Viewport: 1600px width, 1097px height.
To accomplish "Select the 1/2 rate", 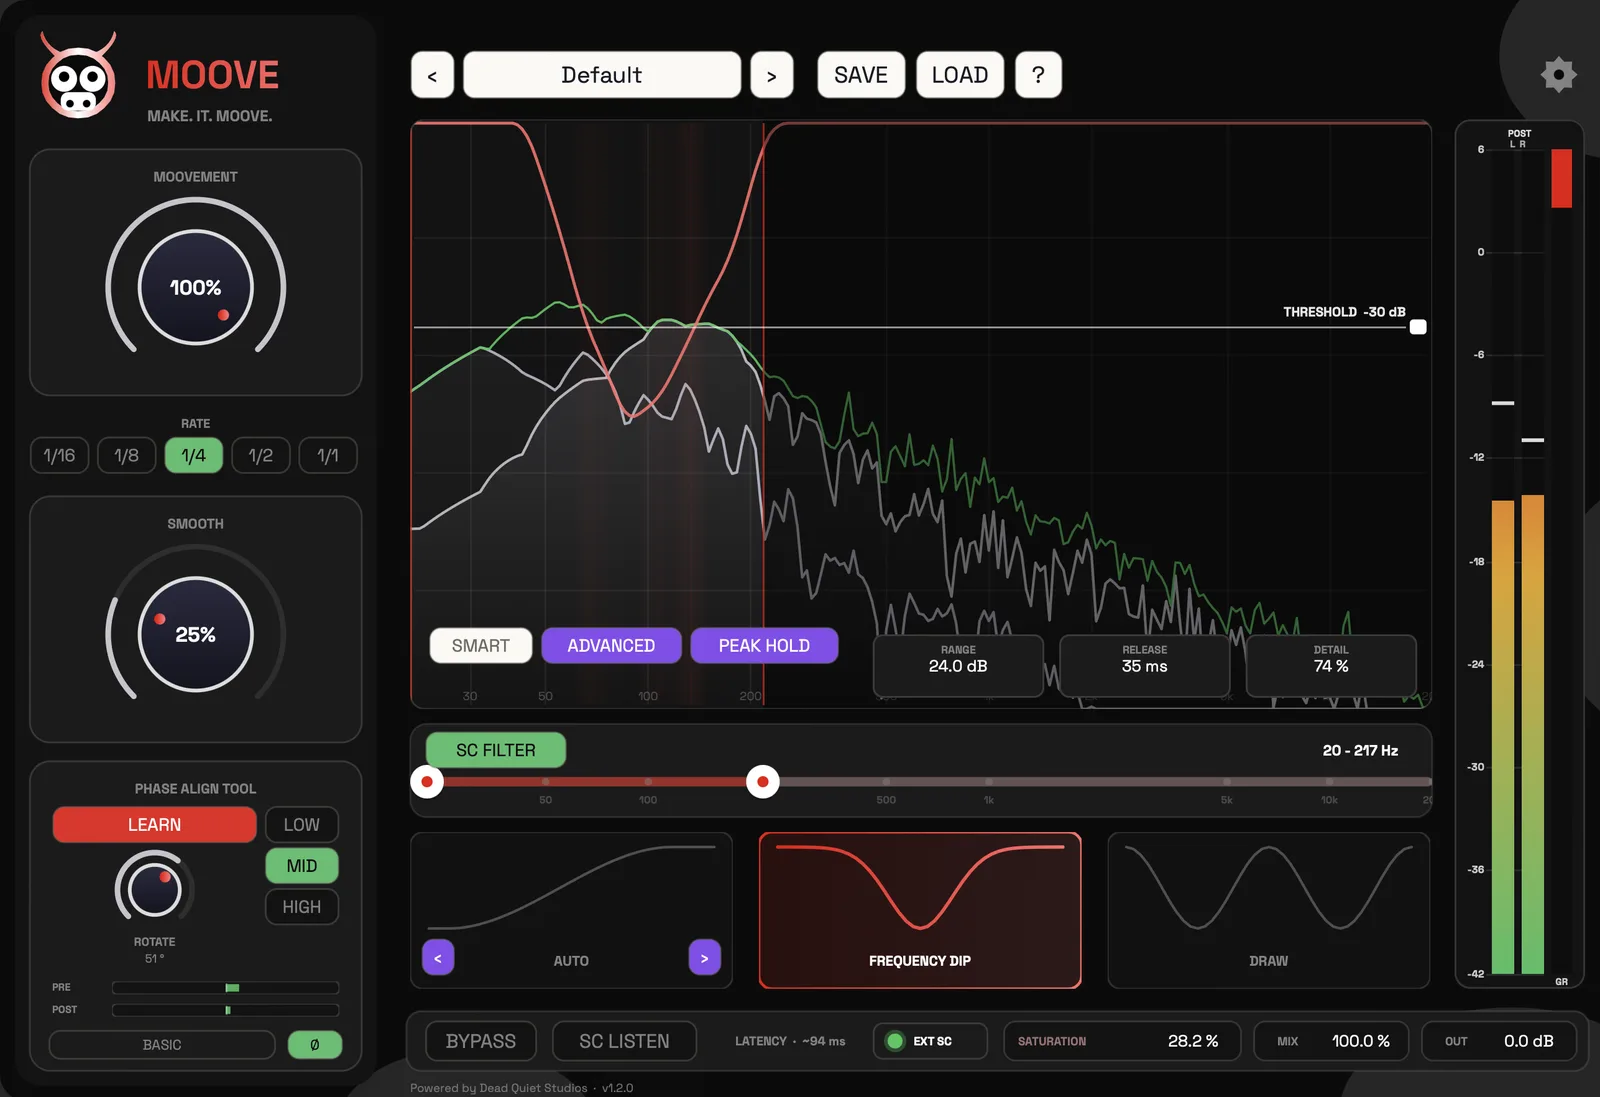I will (261, 455).
